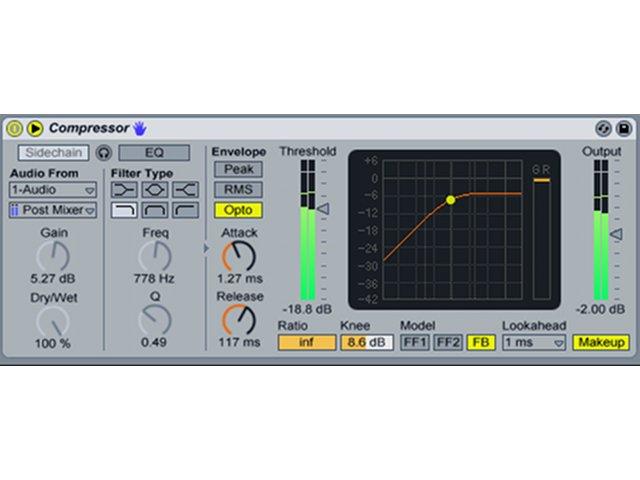Viewport: 640px width, 480px height.
Task: Click the Ratio value field showing inf
Action: [307, 342]
